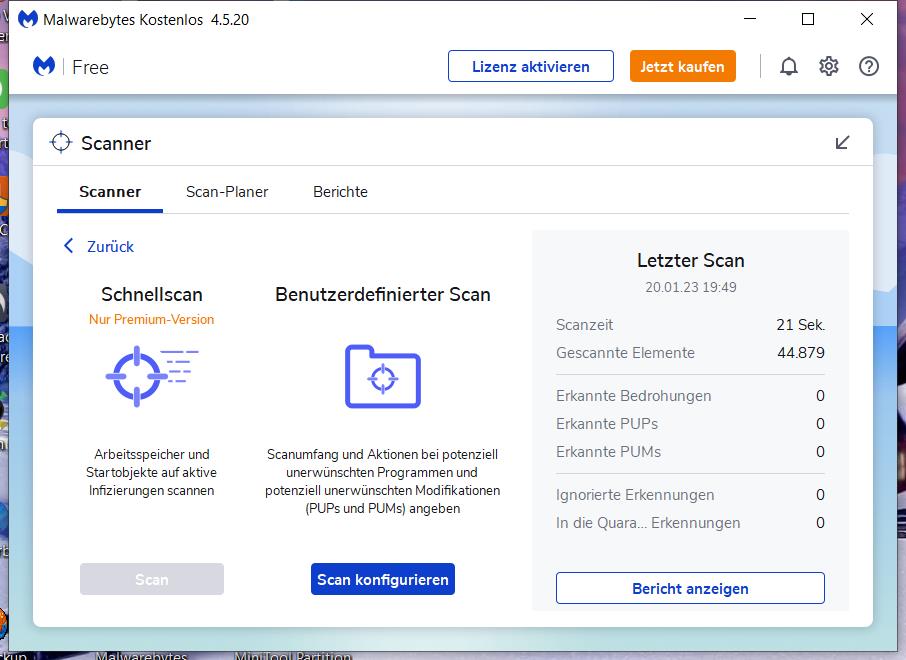Minimize the Malwarebytes window

tap(750, 19)
